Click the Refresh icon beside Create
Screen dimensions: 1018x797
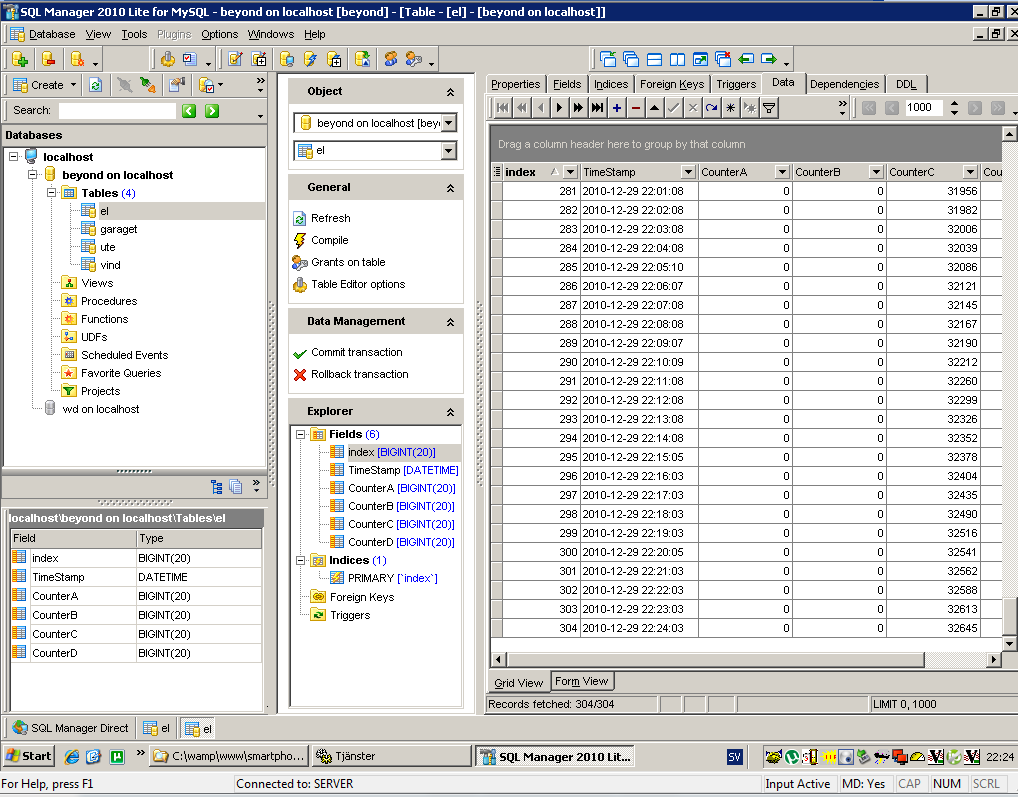[x=95, y=85]
